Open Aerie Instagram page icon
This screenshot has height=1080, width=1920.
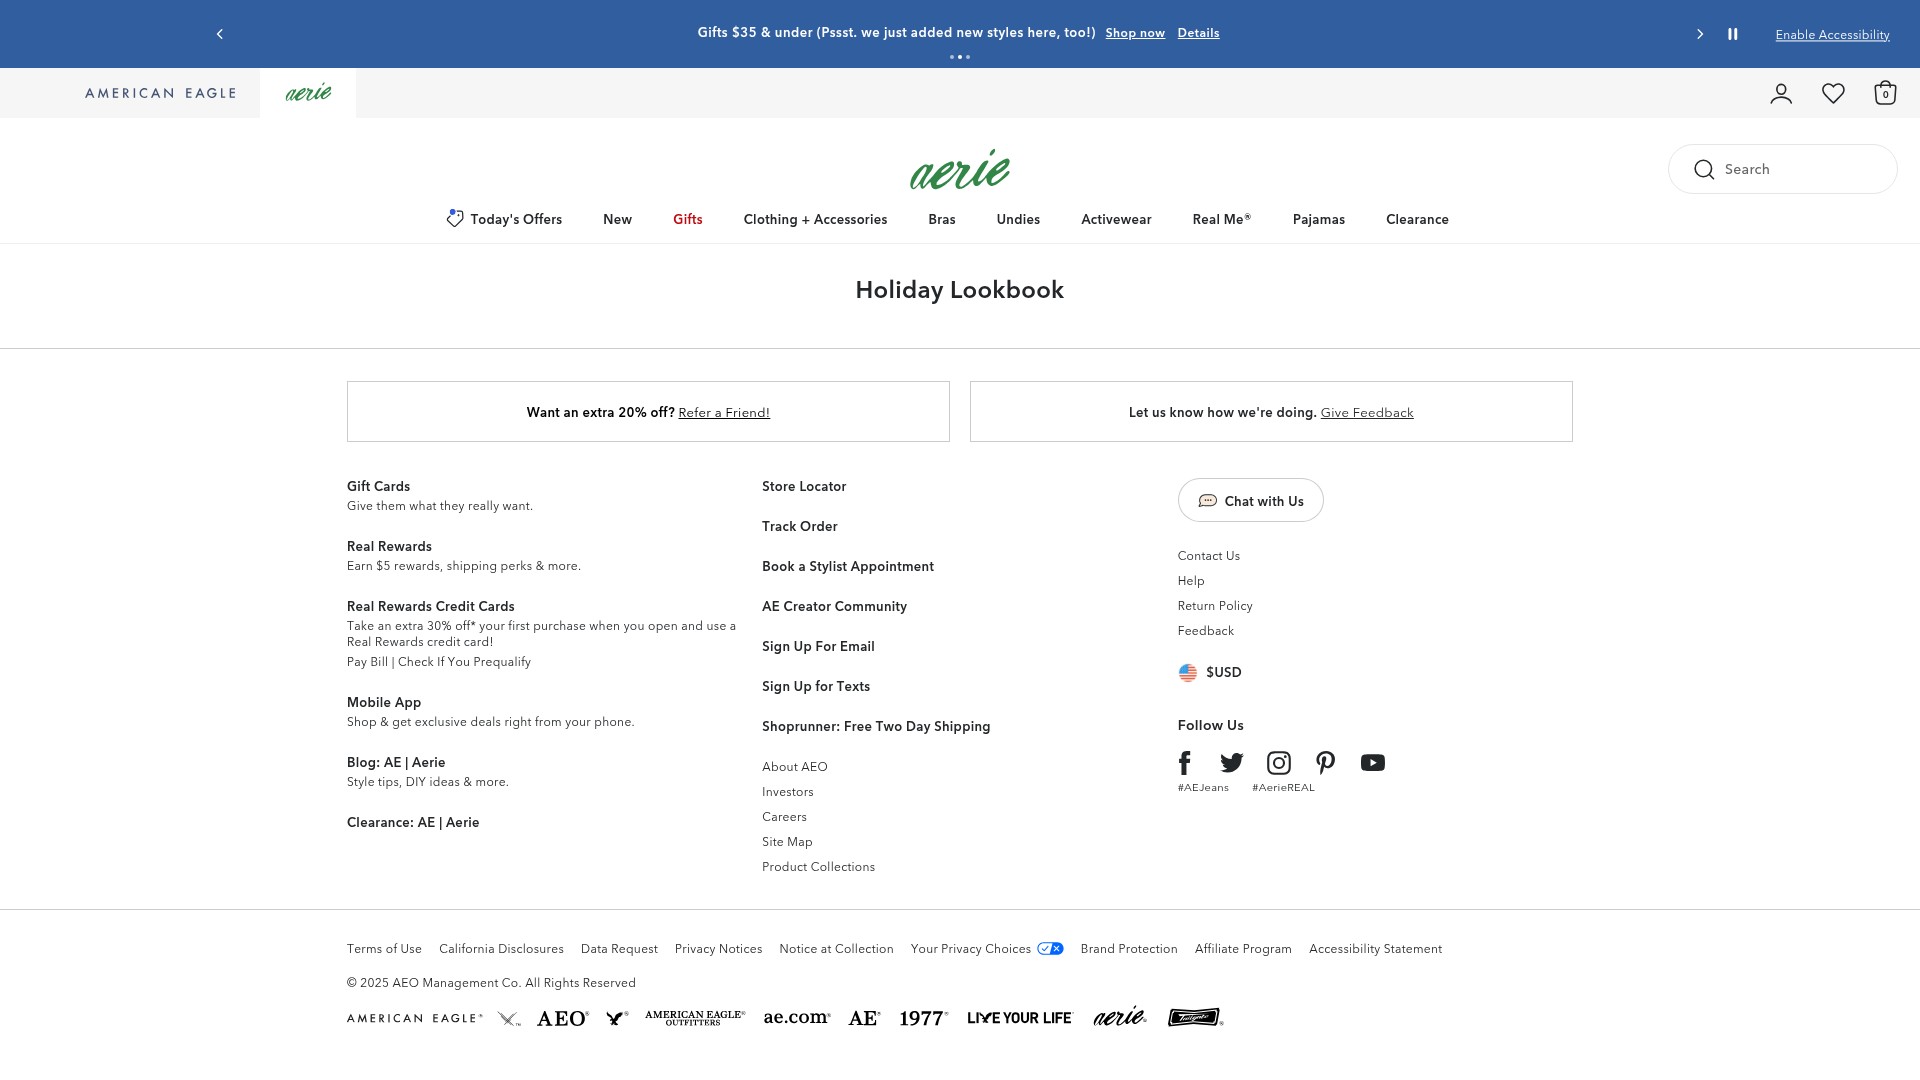pyautogui.click(x=1279, y=763)
